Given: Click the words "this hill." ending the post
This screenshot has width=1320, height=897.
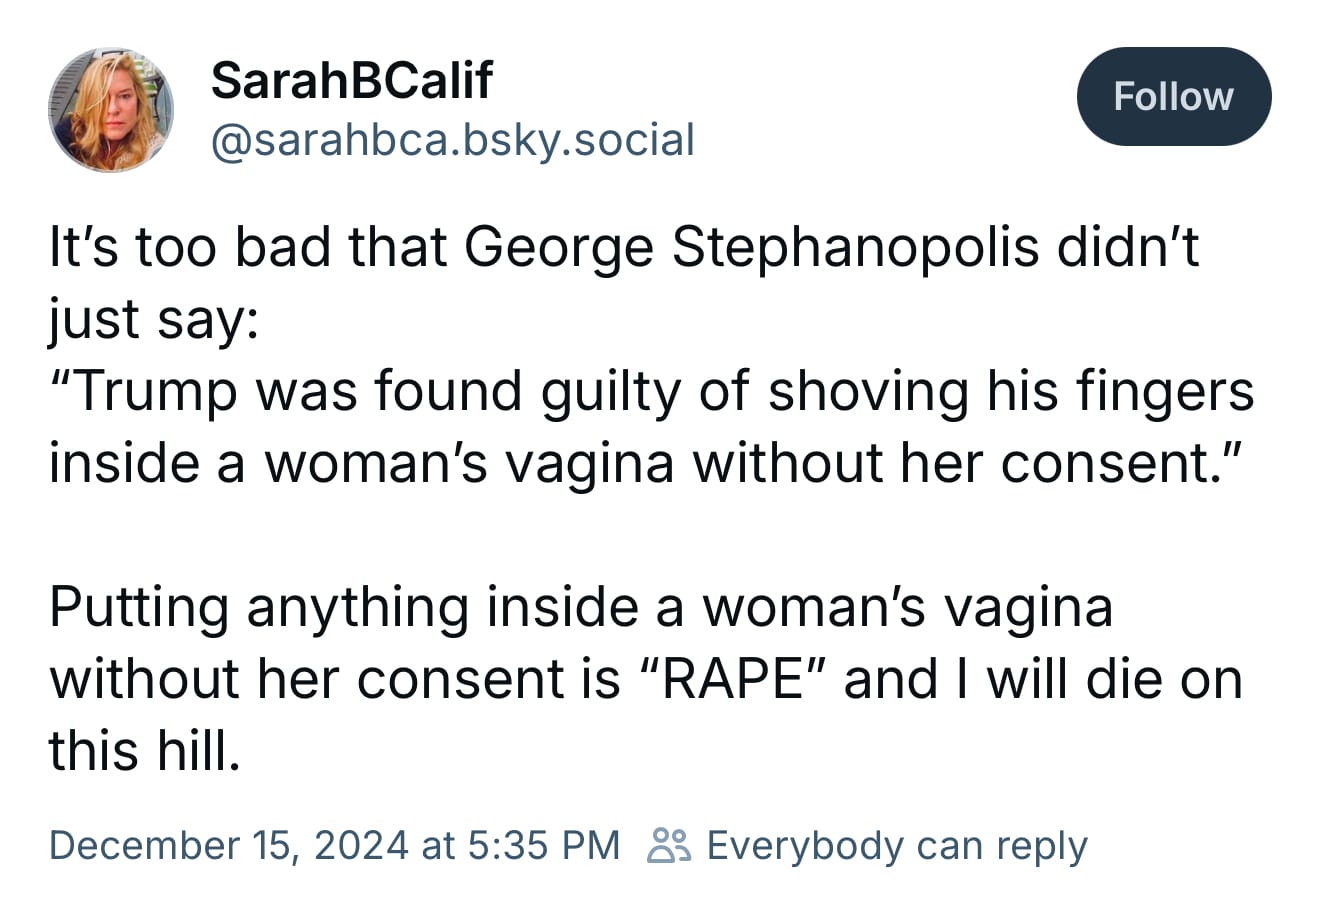Looking at the screenshot, I should click(145, 751).
